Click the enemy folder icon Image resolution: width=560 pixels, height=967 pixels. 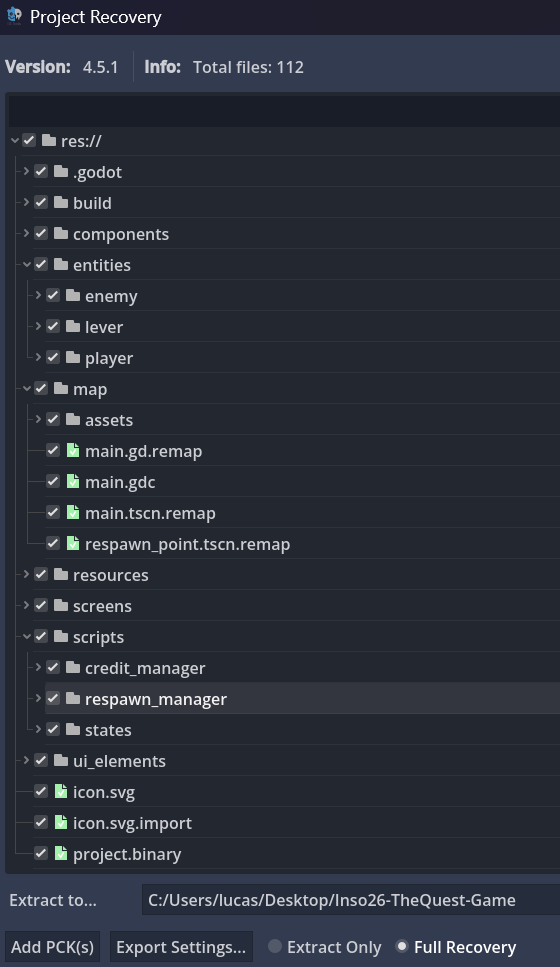(73, 295)
